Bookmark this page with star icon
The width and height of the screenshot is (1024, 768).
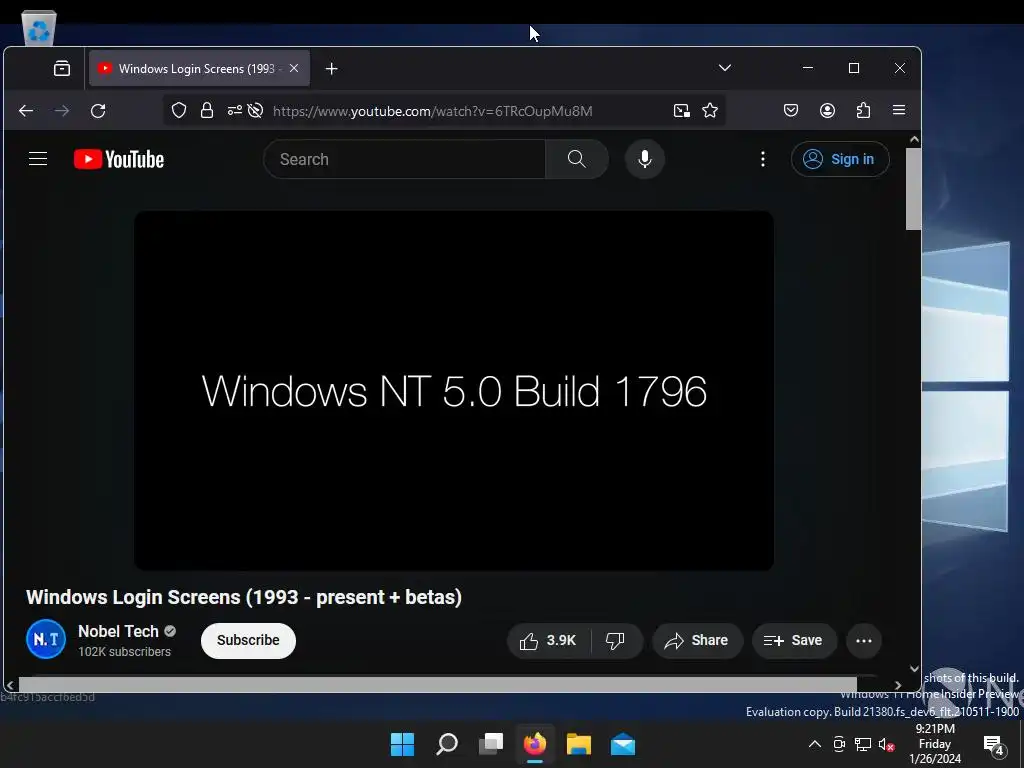[x=710, y=110]
